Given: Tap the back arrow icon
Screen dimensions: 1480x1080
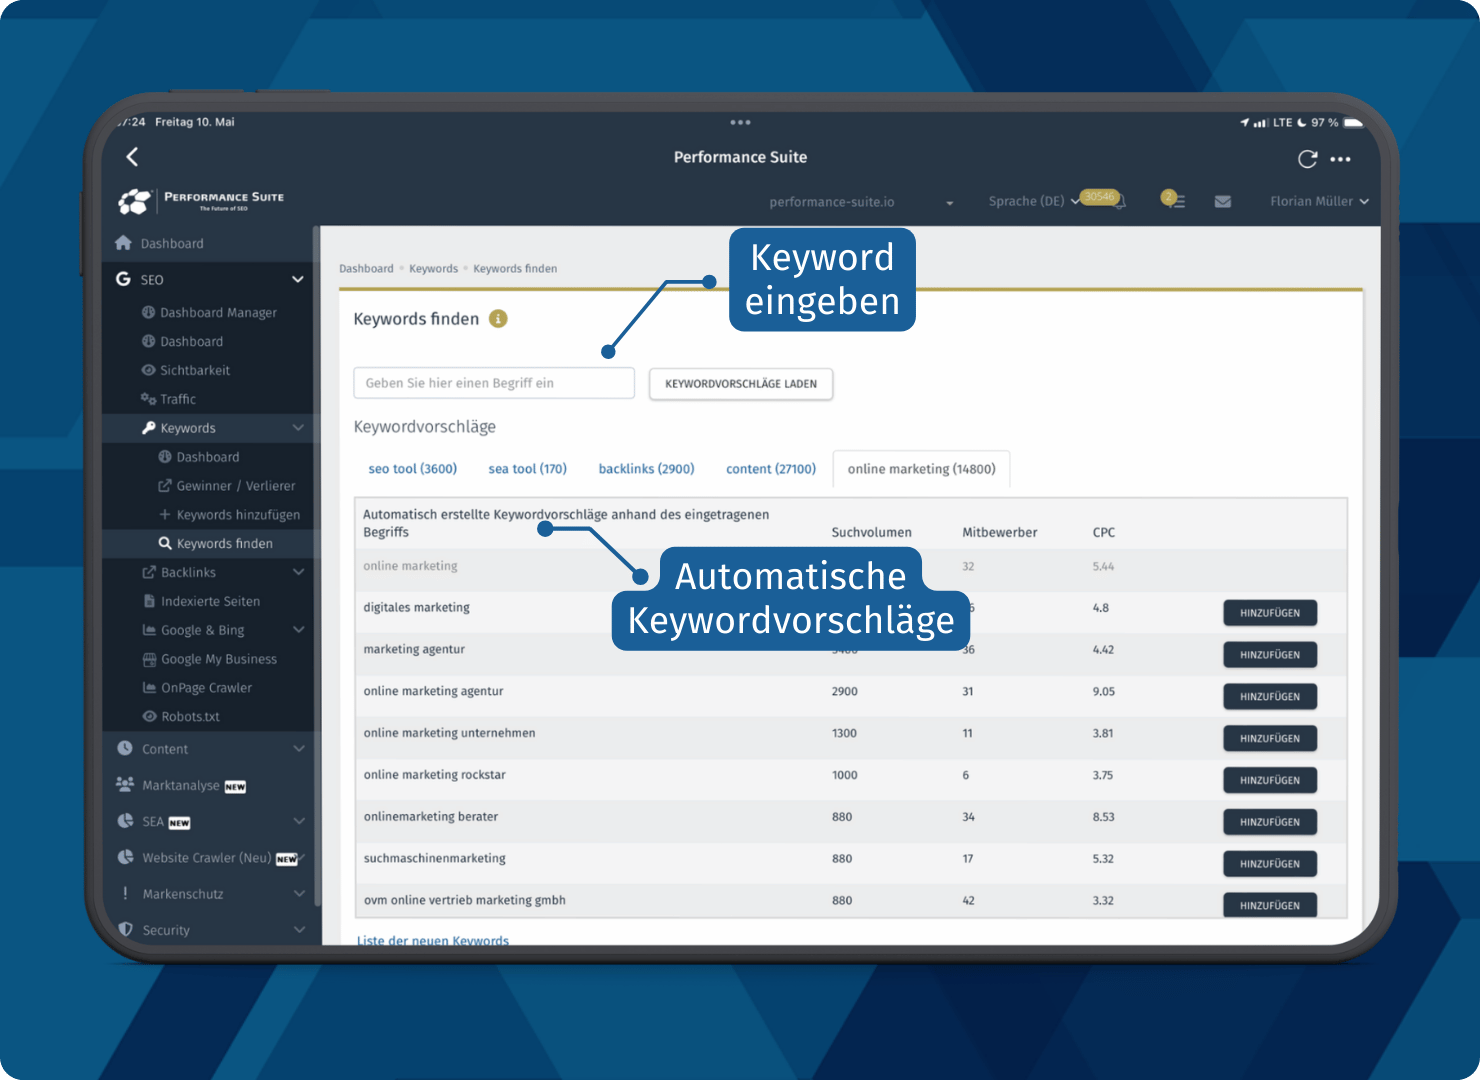Looking at the screenshot, I should pyautogui.click(x=132, y=157).
